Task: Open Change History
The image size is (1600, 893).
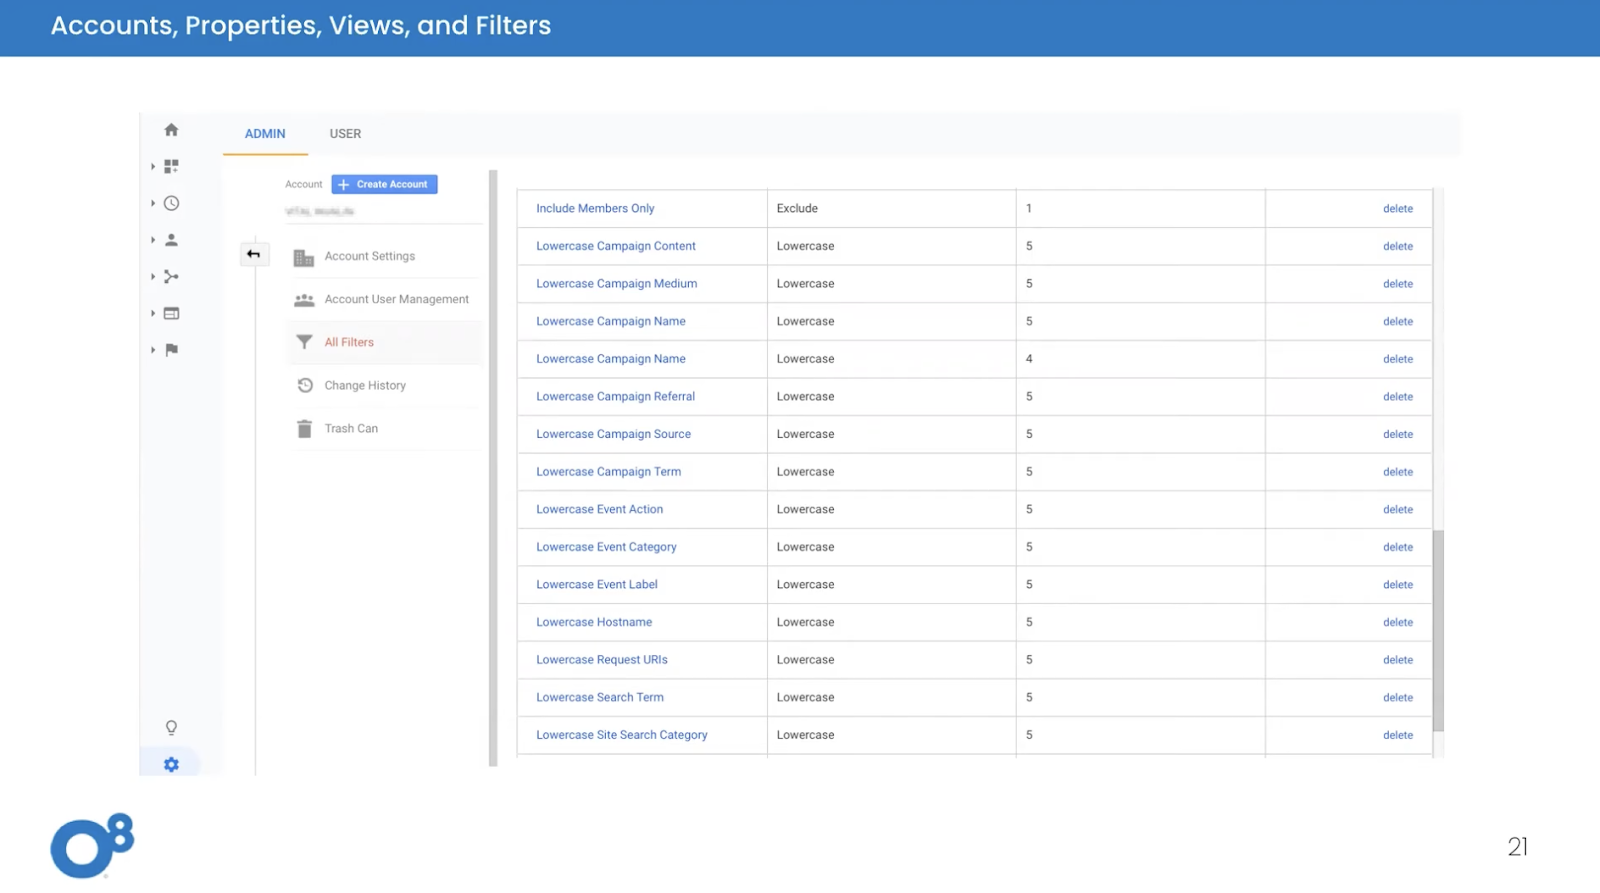Action: point(365,385)
